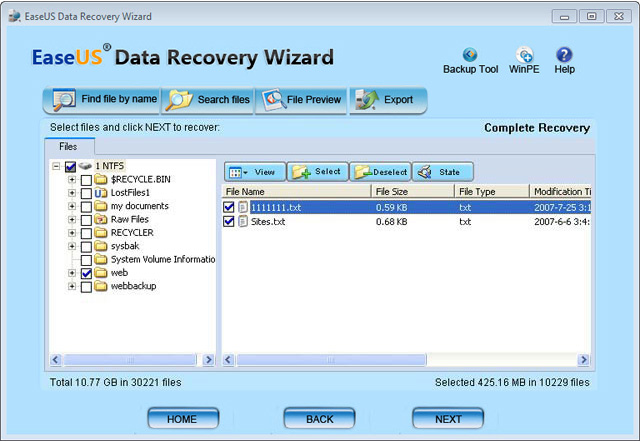Click the Deselect button

(380, 172)
